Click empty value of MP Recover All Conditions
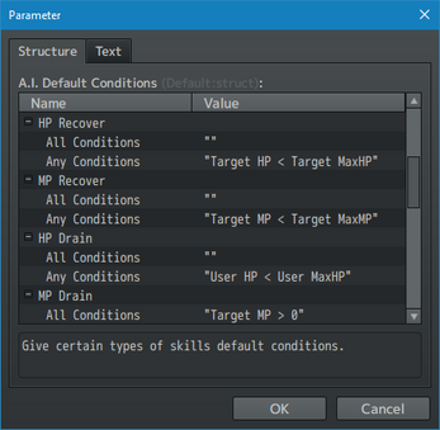 [x=210, y=197]
